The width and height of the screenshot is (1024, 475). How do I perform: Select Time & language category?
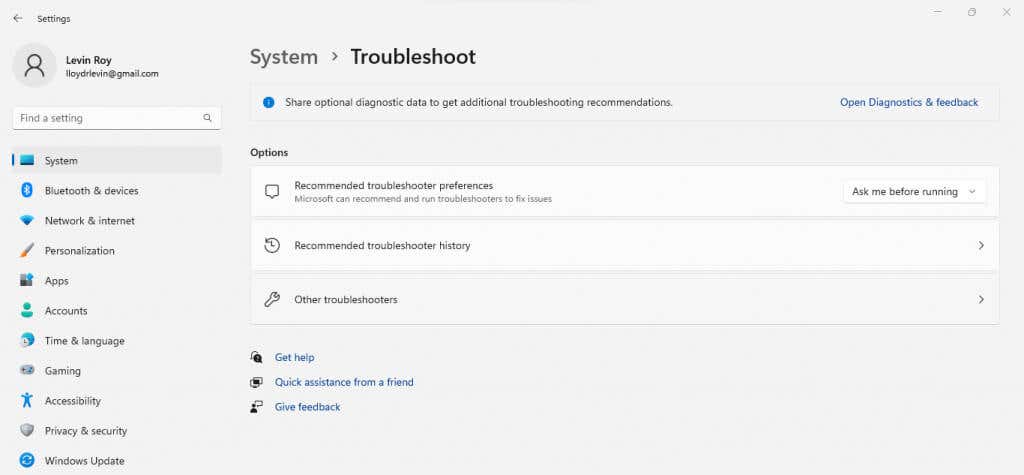(x=117, y=340)
